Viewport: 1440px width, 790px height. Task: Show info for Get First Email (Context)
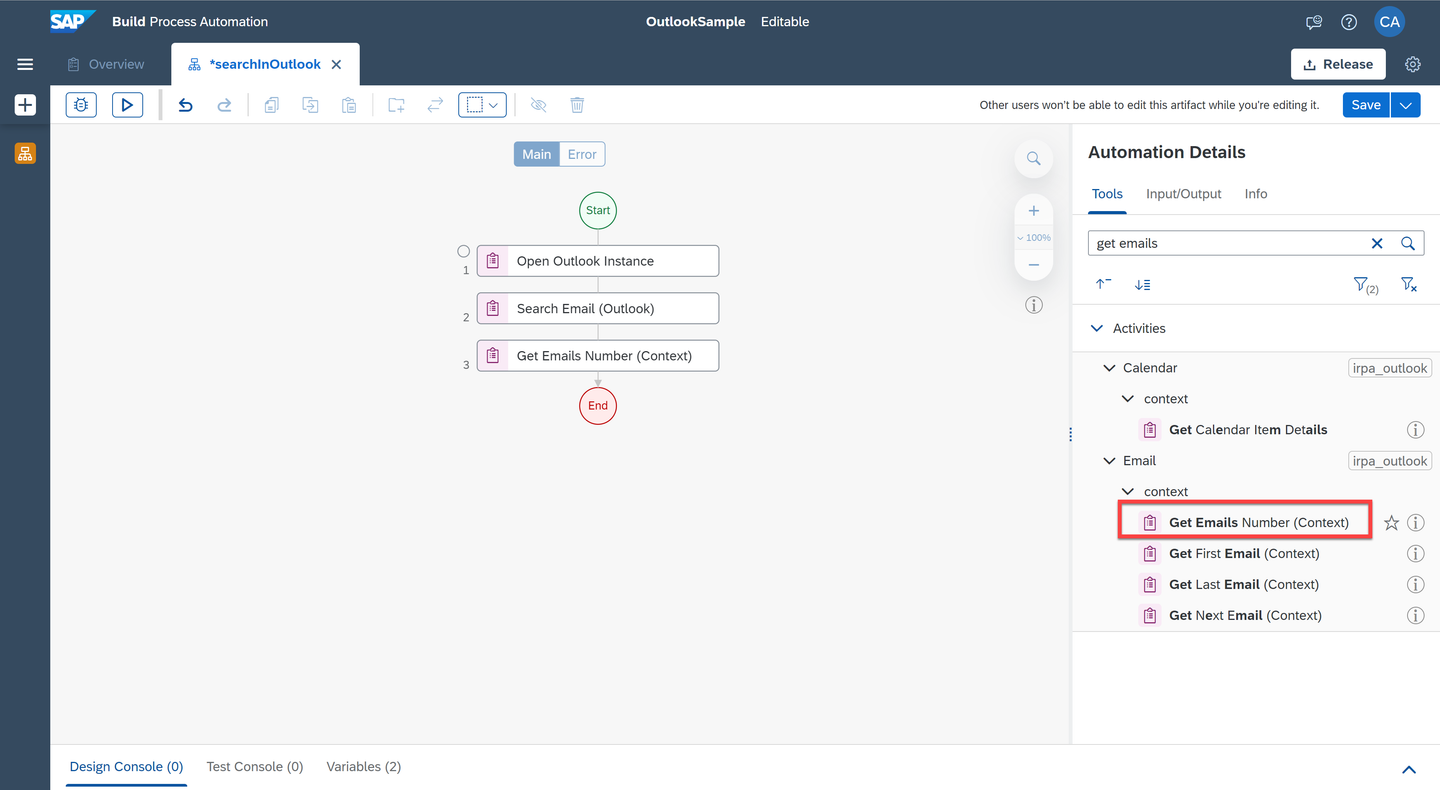click(1416, 554)
